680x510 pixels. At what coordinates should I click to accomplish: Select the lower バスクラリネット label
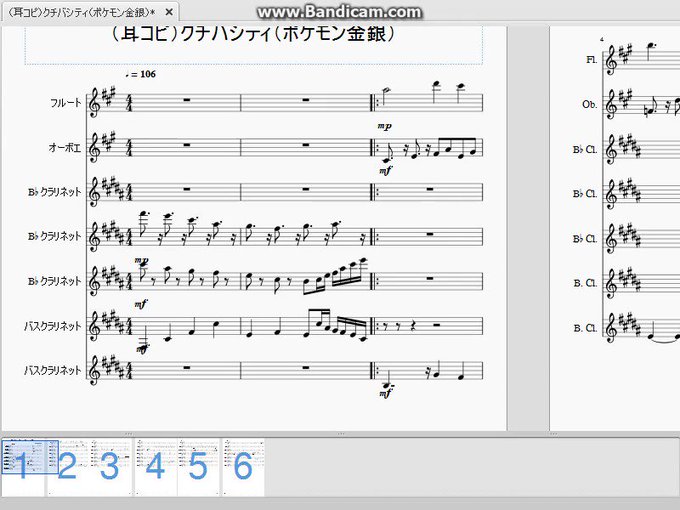click(x=52, y=371)
